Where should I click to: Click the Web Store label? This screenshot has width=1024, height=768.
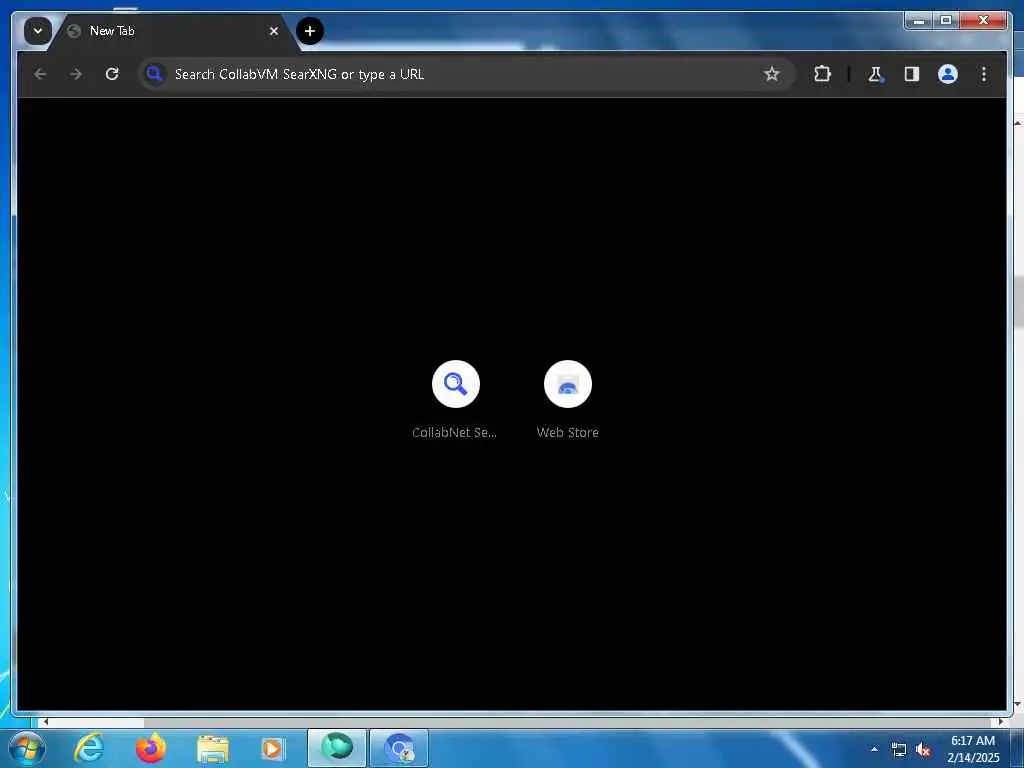568,432
